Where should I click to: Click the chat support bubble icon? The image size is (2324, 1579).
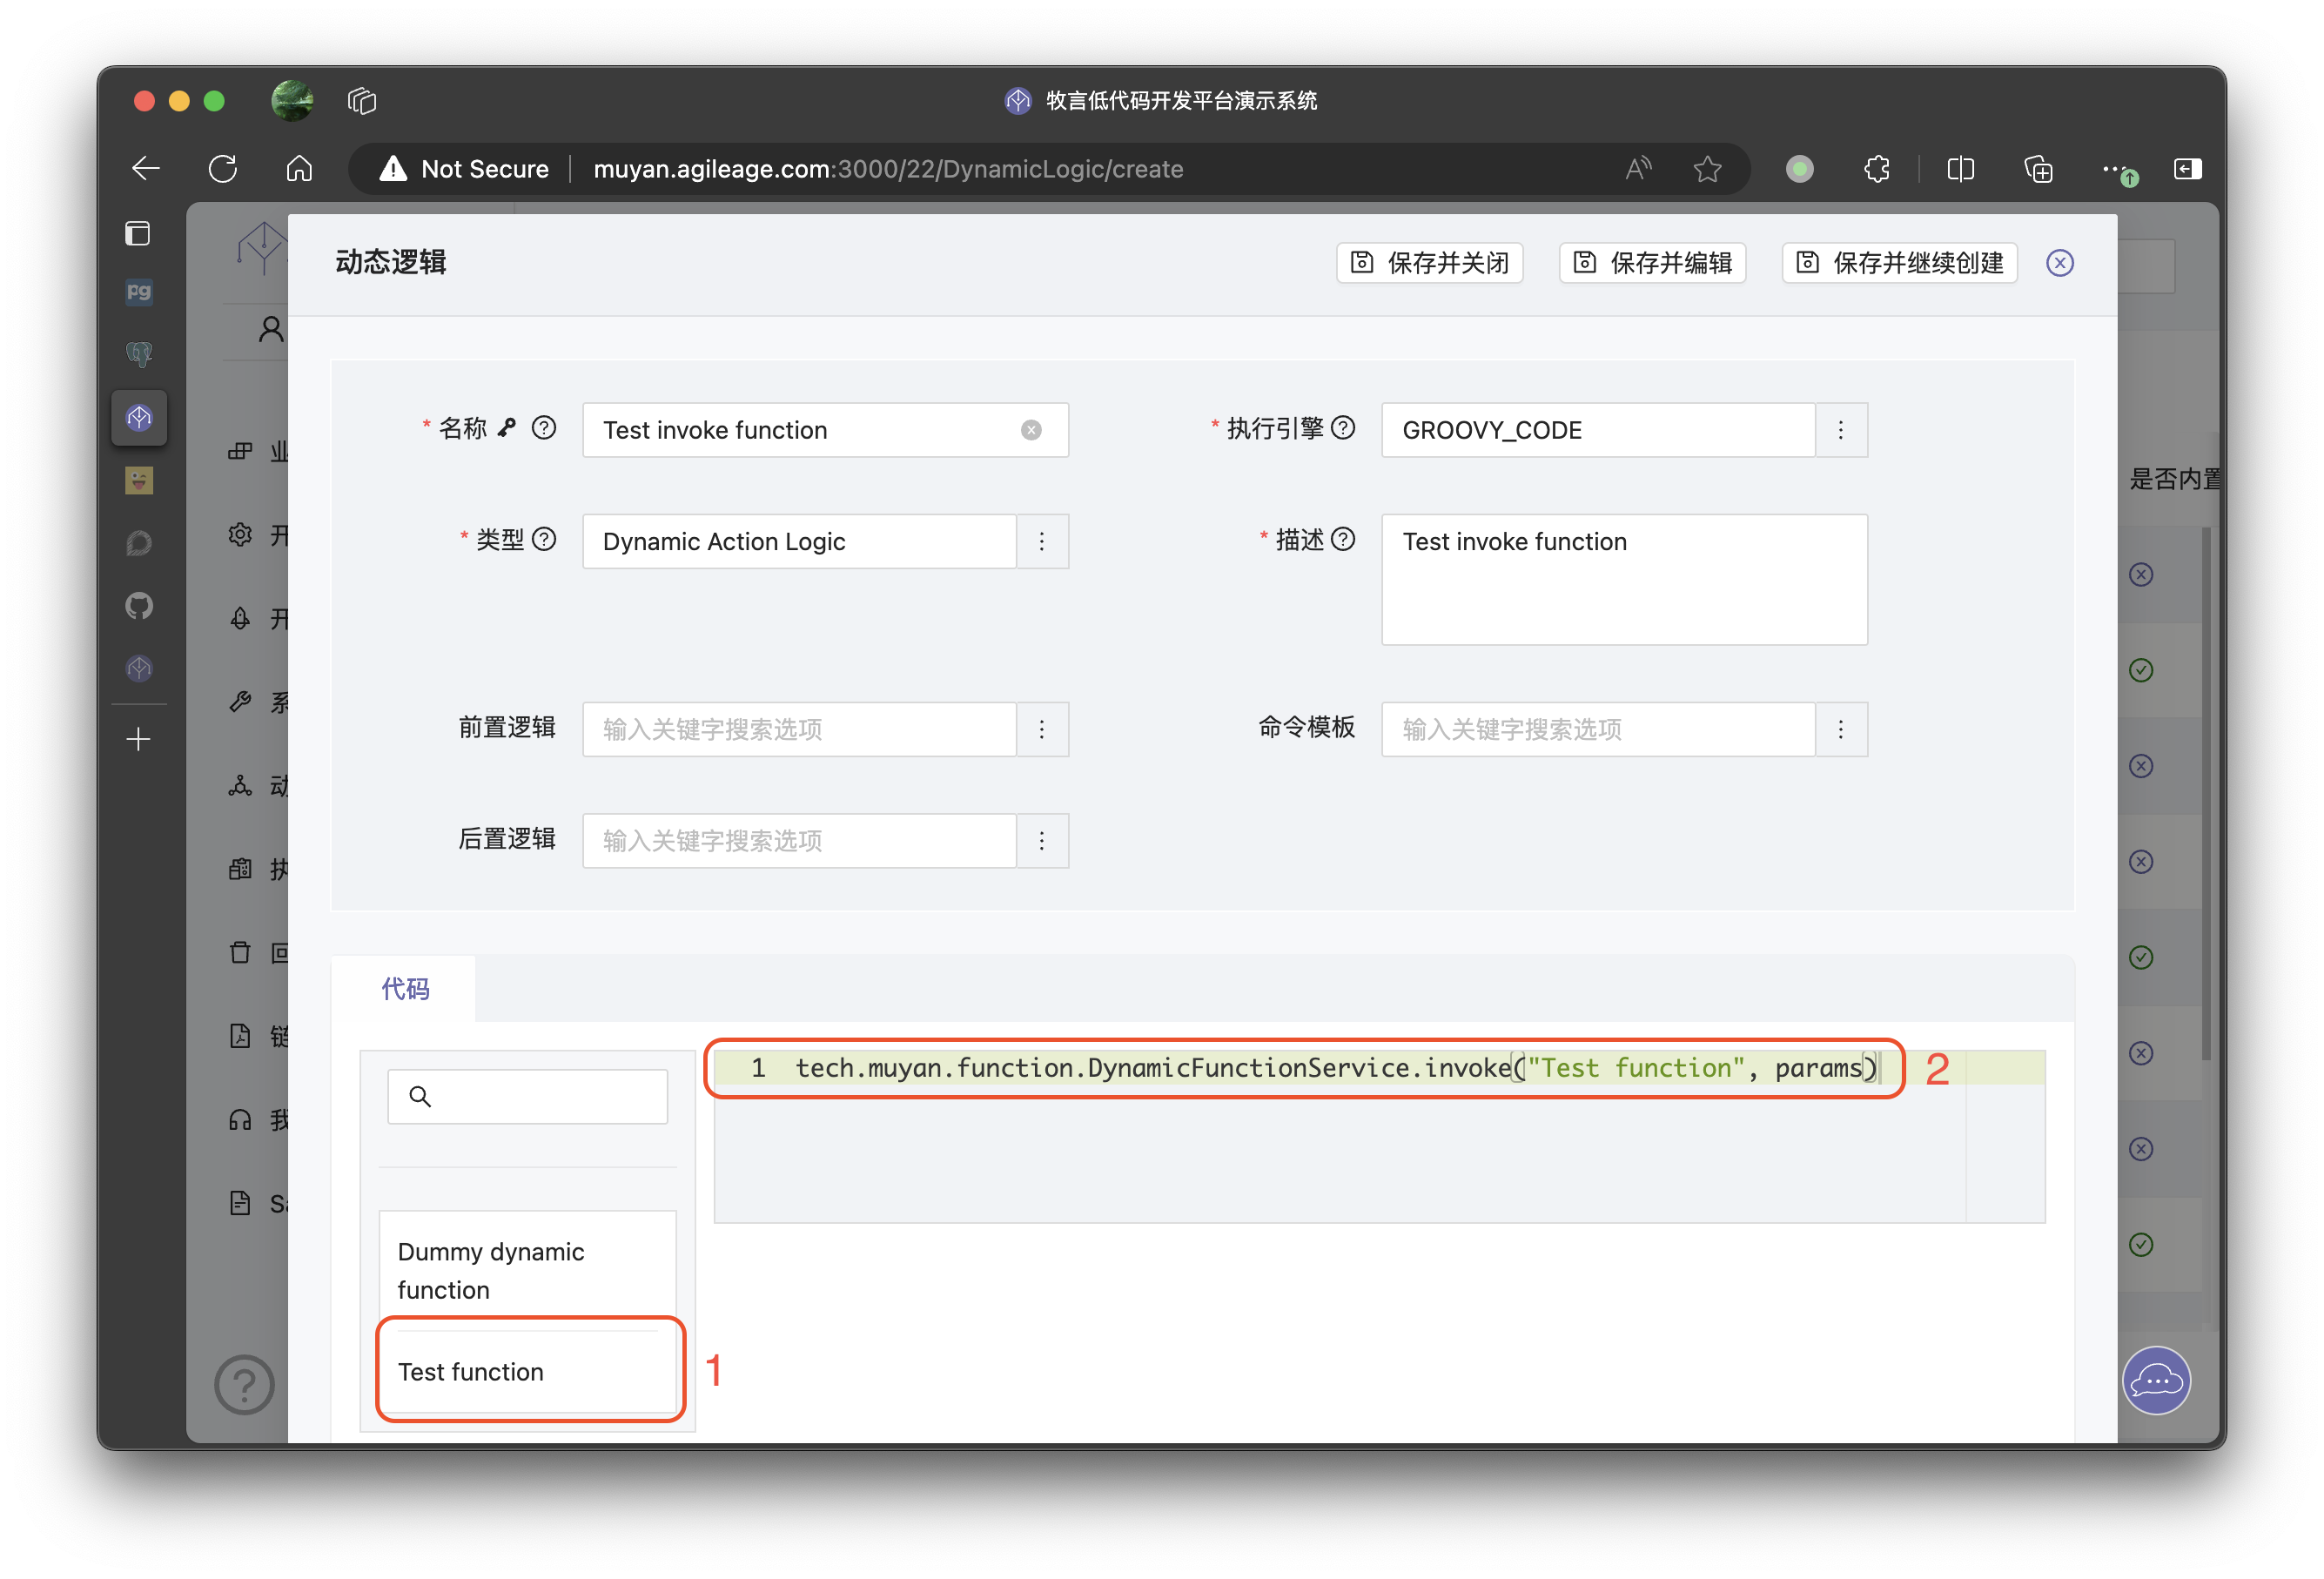pyautogui.click(x=2156, y=1380)
